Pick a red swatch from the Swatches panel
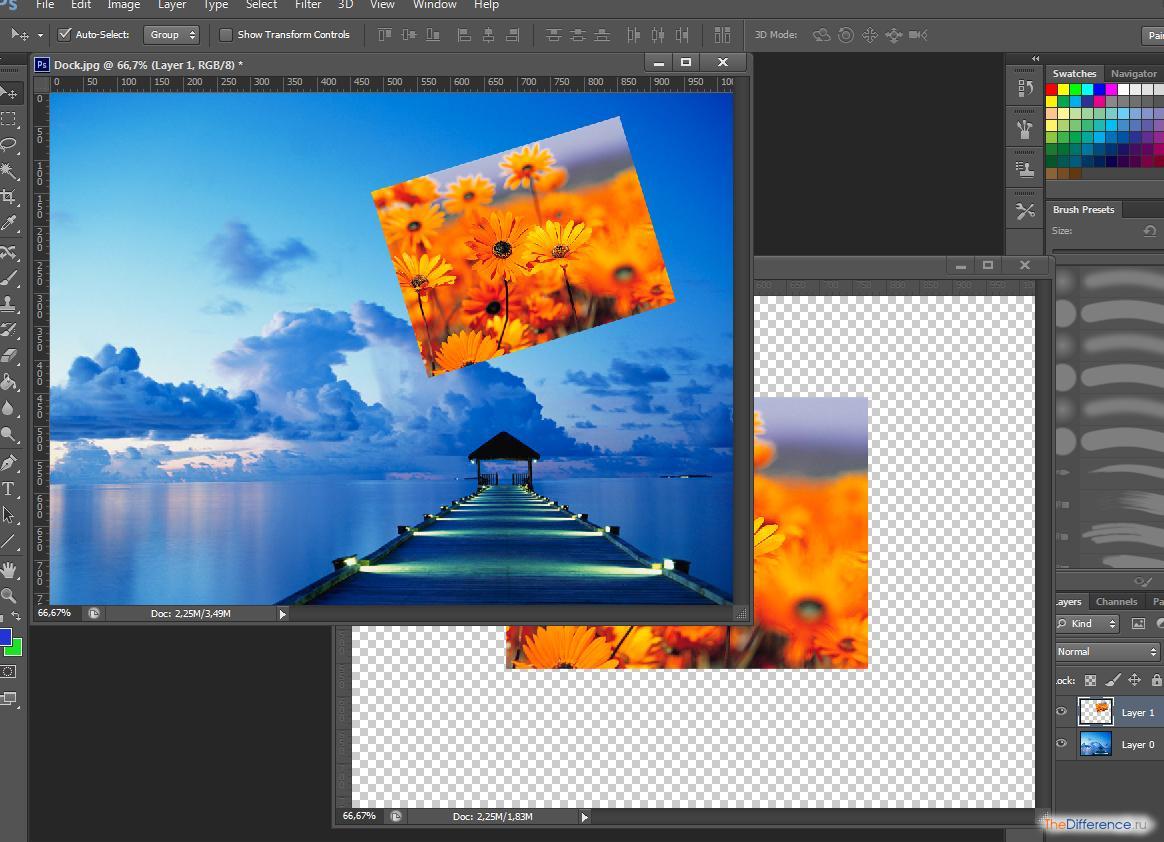Image resolution: width=1164 pixels, height=842 pixels. pyautogui.click(x=1051, y=89)
